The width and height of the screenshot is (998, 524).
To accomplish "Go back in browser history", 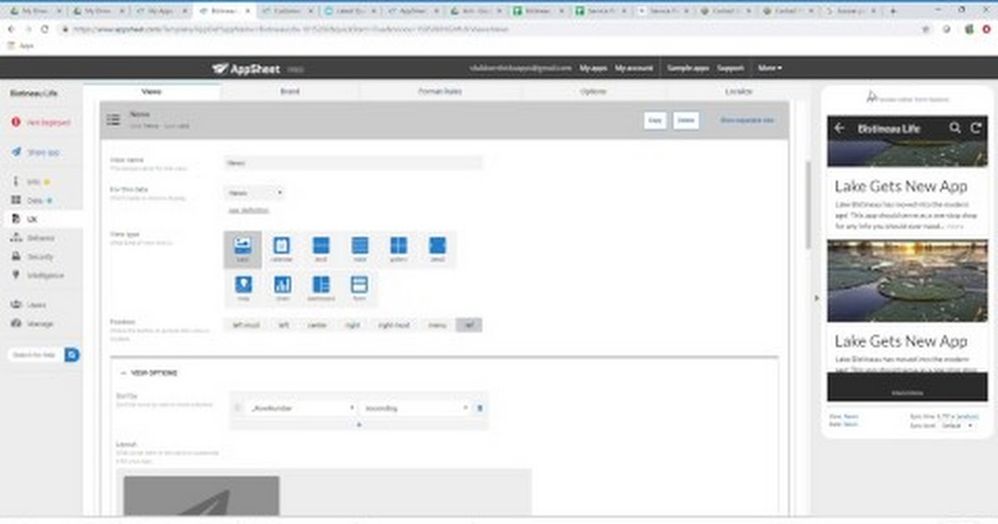I will pos(11,29).
